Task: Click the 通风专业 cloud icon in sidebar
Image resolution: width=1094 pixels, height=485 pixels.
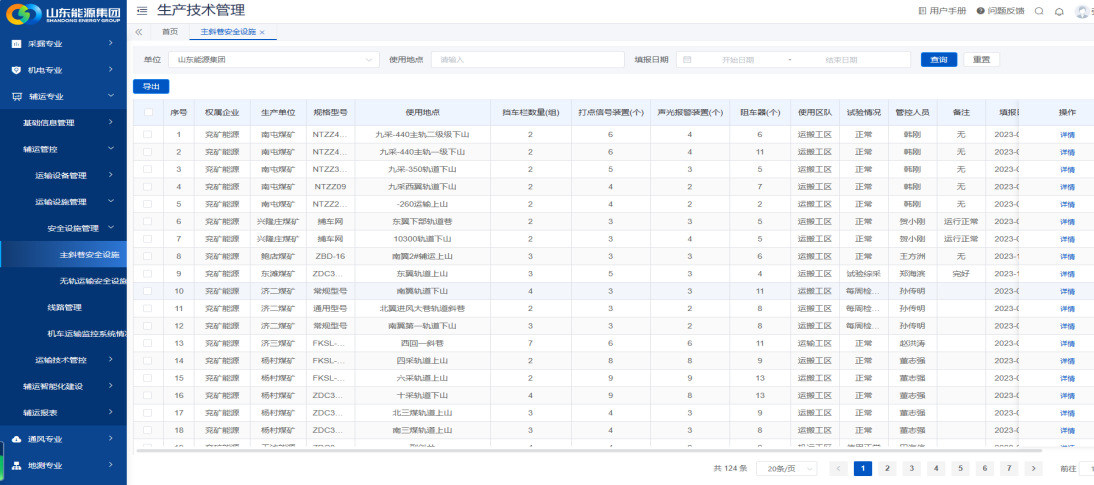Action: click(16, 439)
